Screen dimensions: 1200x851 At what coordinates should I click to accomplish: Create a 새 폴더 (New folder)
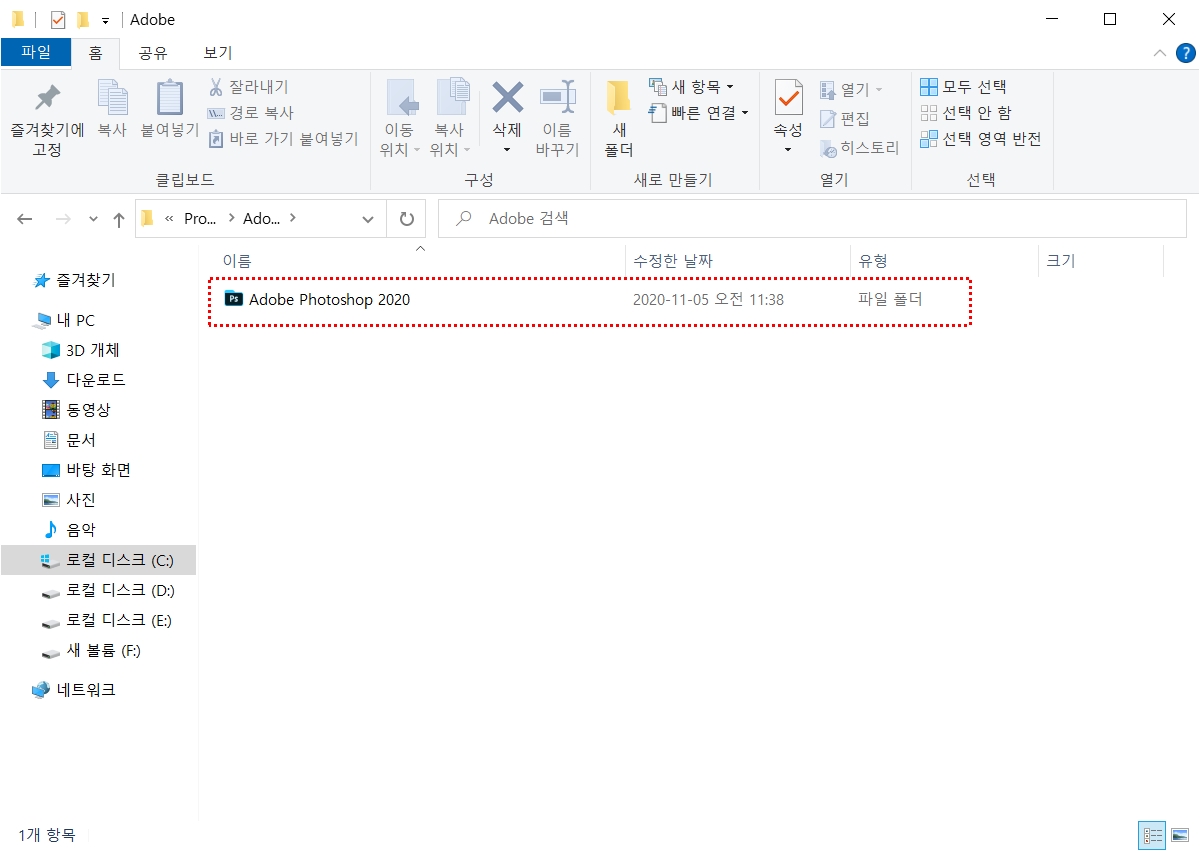pos(619,119)
